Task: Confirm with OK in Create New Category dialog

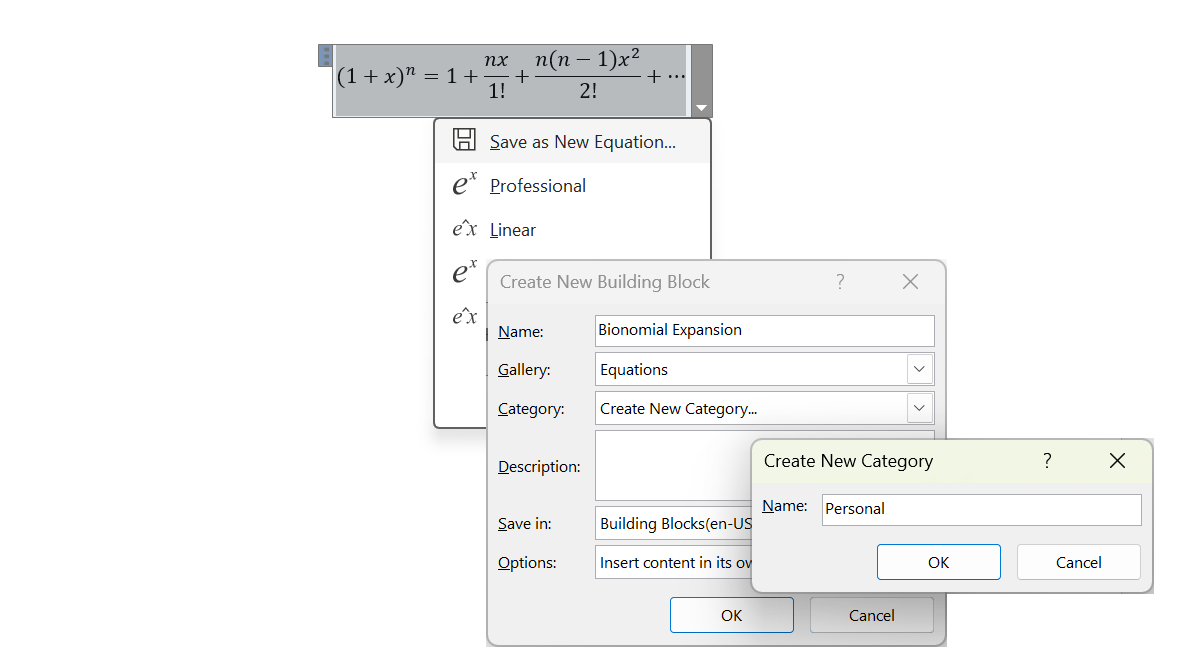Action: (938, 562)
